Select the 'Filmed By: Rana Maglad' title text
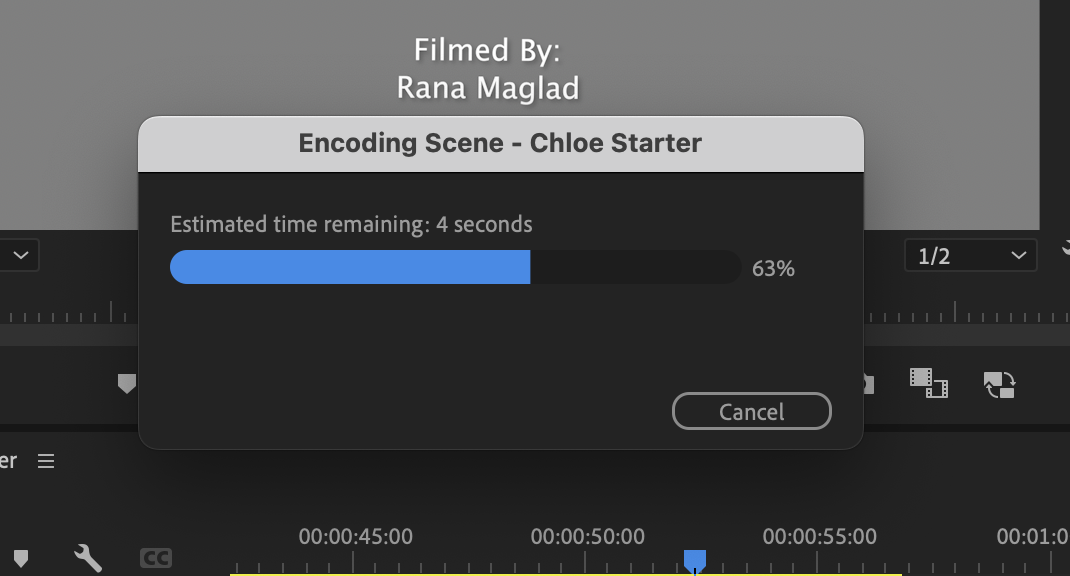This screenshot has height=576, width=1070. (x=488, y=69)
